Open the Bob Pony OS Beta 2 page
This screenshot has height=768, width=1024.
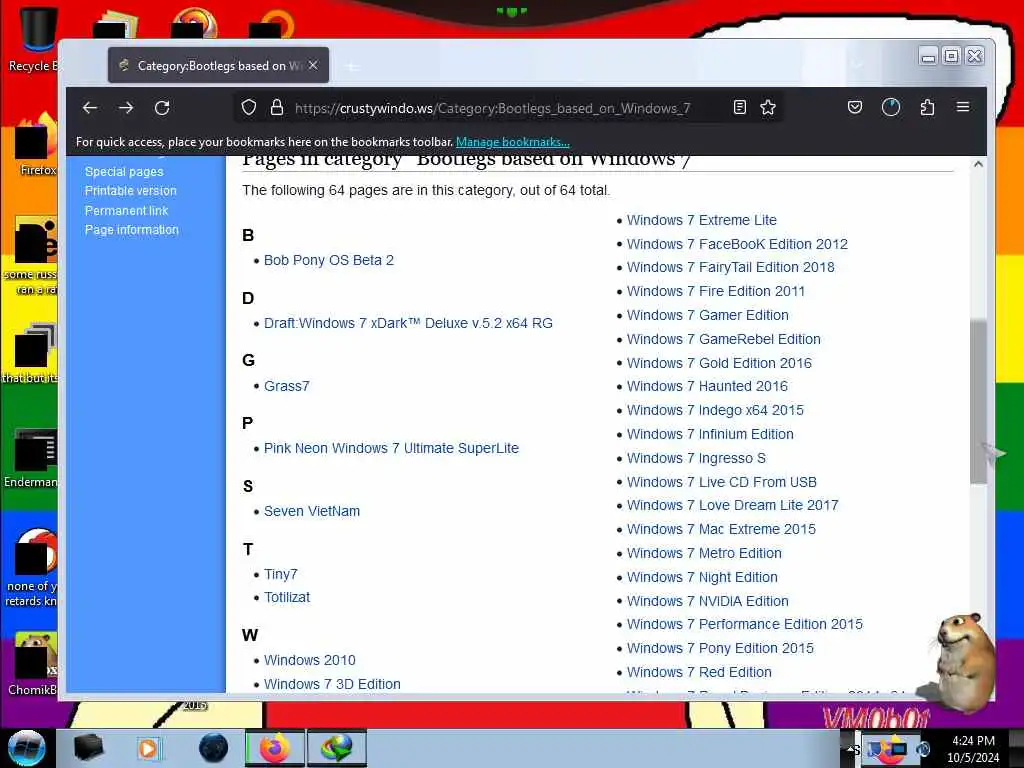(328, 260)
